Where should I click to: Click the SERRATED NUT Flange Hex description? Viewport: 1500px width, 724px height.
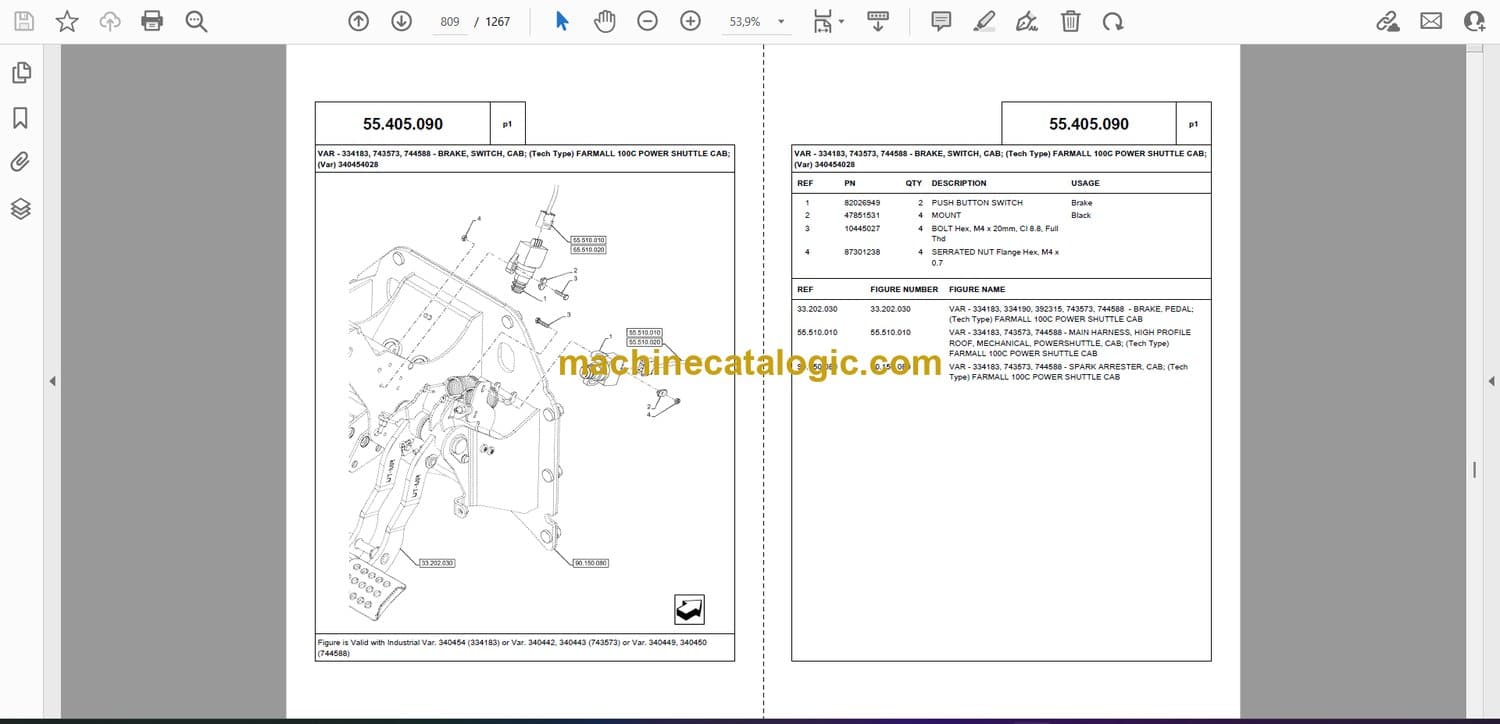995,257
